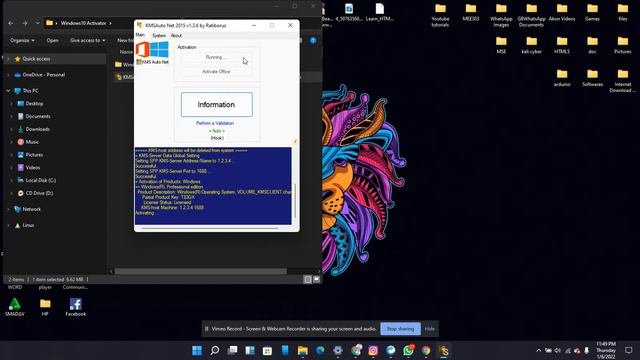Expand the Local Disk (C:) node
Image resolution: width=640 pixels, height=360 pixels.
[11, 180]
